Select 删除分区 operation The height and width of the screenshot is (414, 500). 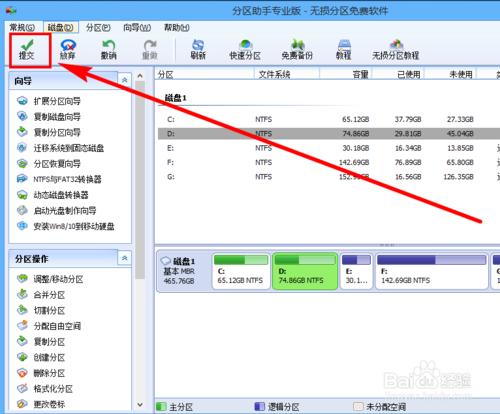click(41, 373)
